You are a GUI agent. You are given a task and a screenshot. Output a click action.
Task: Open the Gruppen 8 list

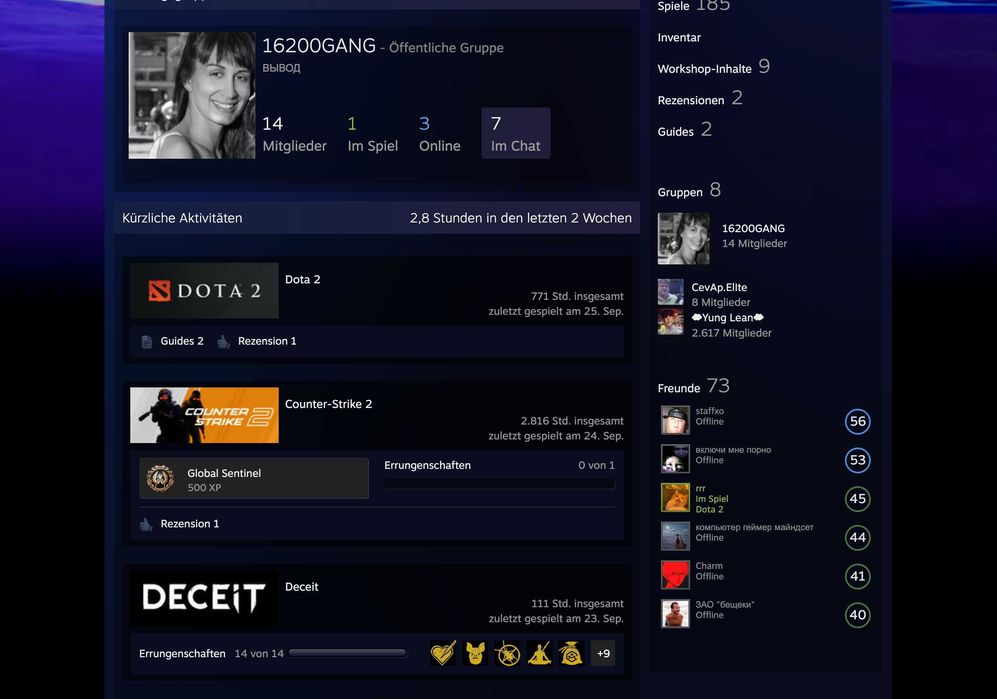coord(689,190)
